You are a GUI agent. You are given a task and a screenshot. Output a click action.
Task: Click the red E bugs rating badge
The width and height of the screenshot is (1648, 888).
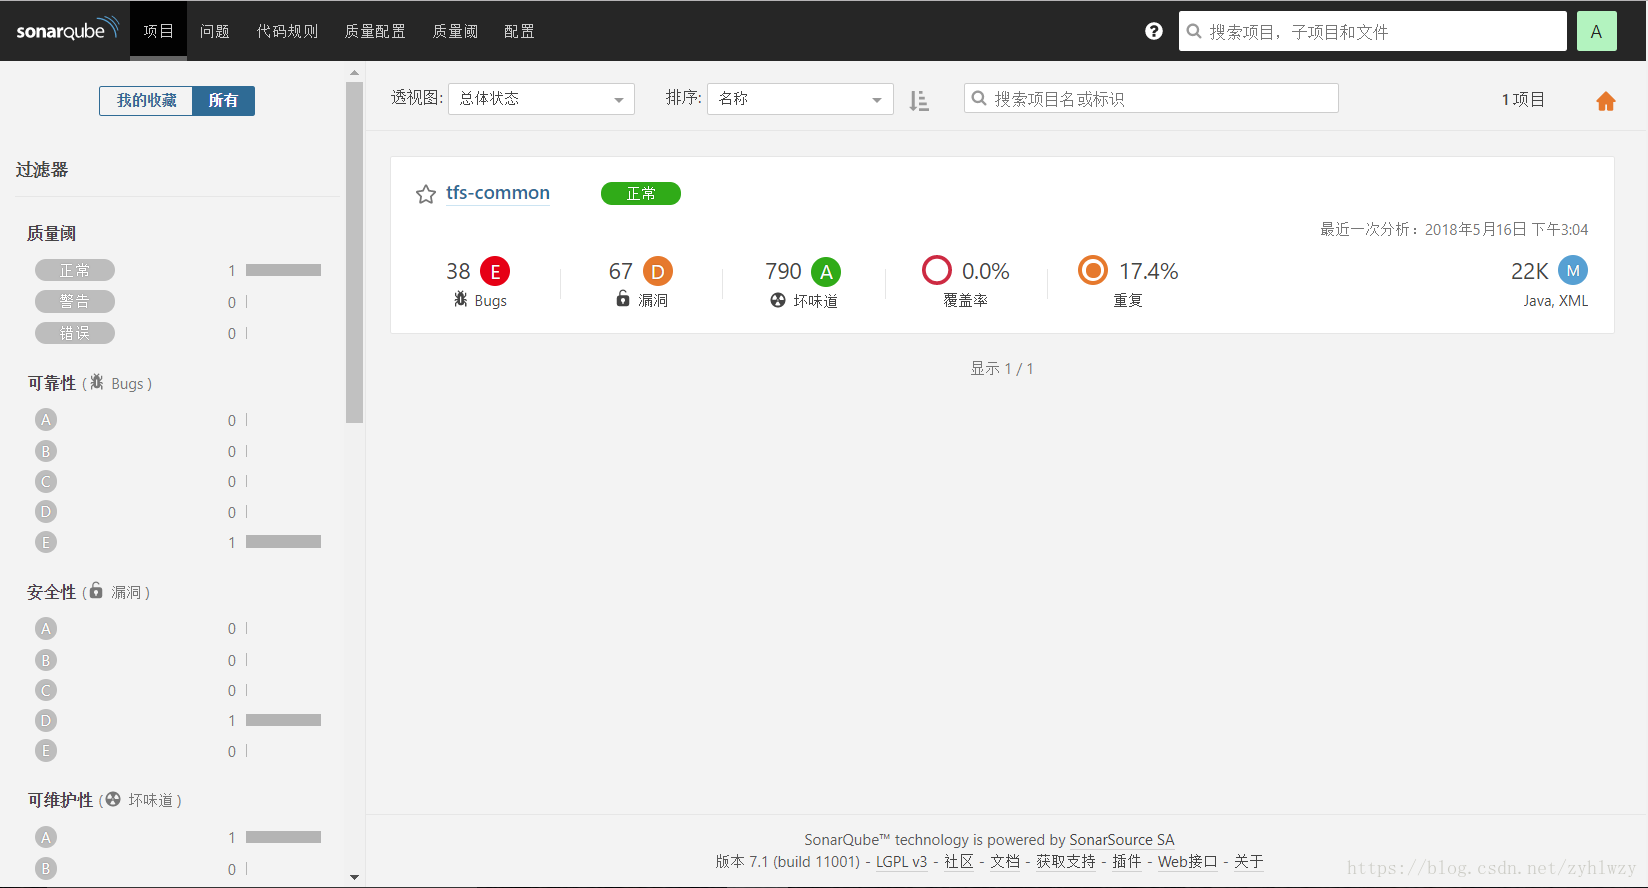[495, 271]
